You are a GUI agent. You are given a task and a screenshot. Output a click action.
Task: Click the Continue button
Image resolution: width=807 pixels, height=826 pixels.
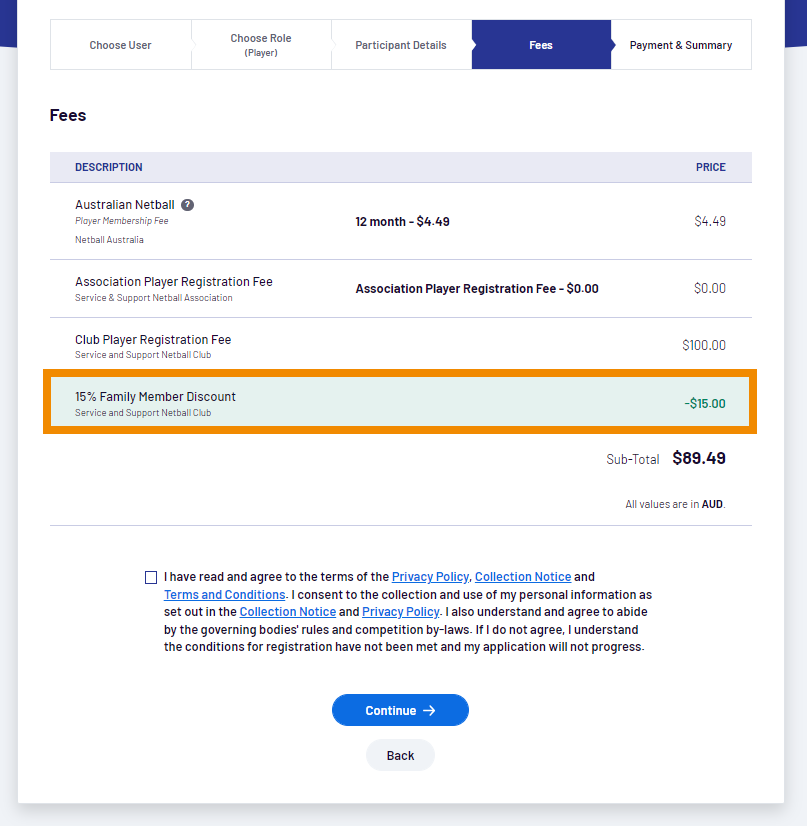400,710
